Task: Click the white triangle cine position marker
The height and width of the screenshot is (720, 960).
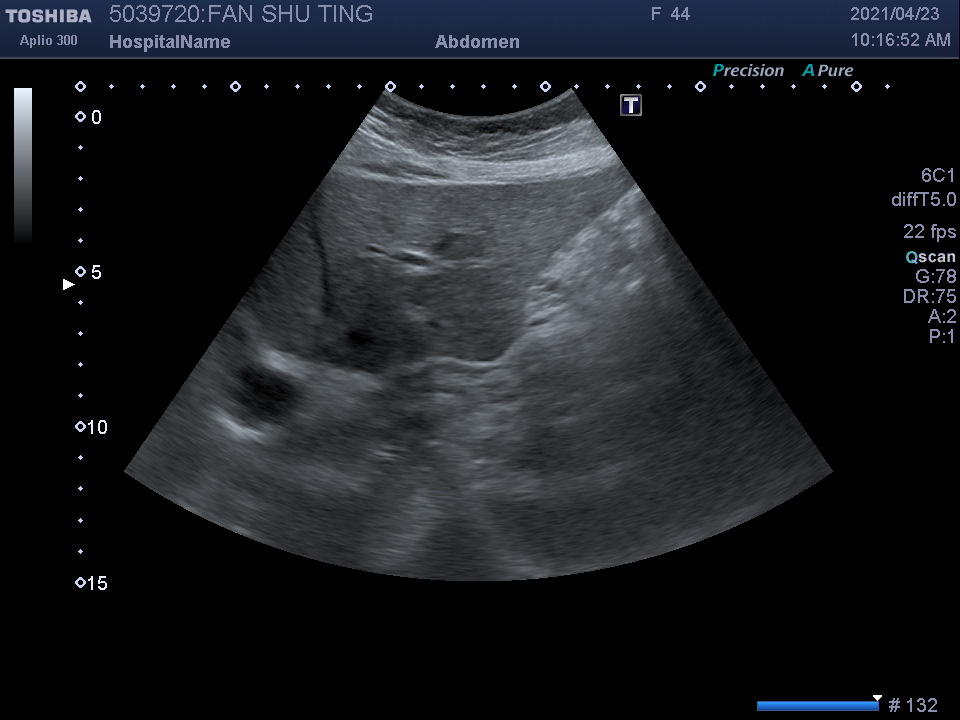Action: pyautogui.click(x=877, y=698)
